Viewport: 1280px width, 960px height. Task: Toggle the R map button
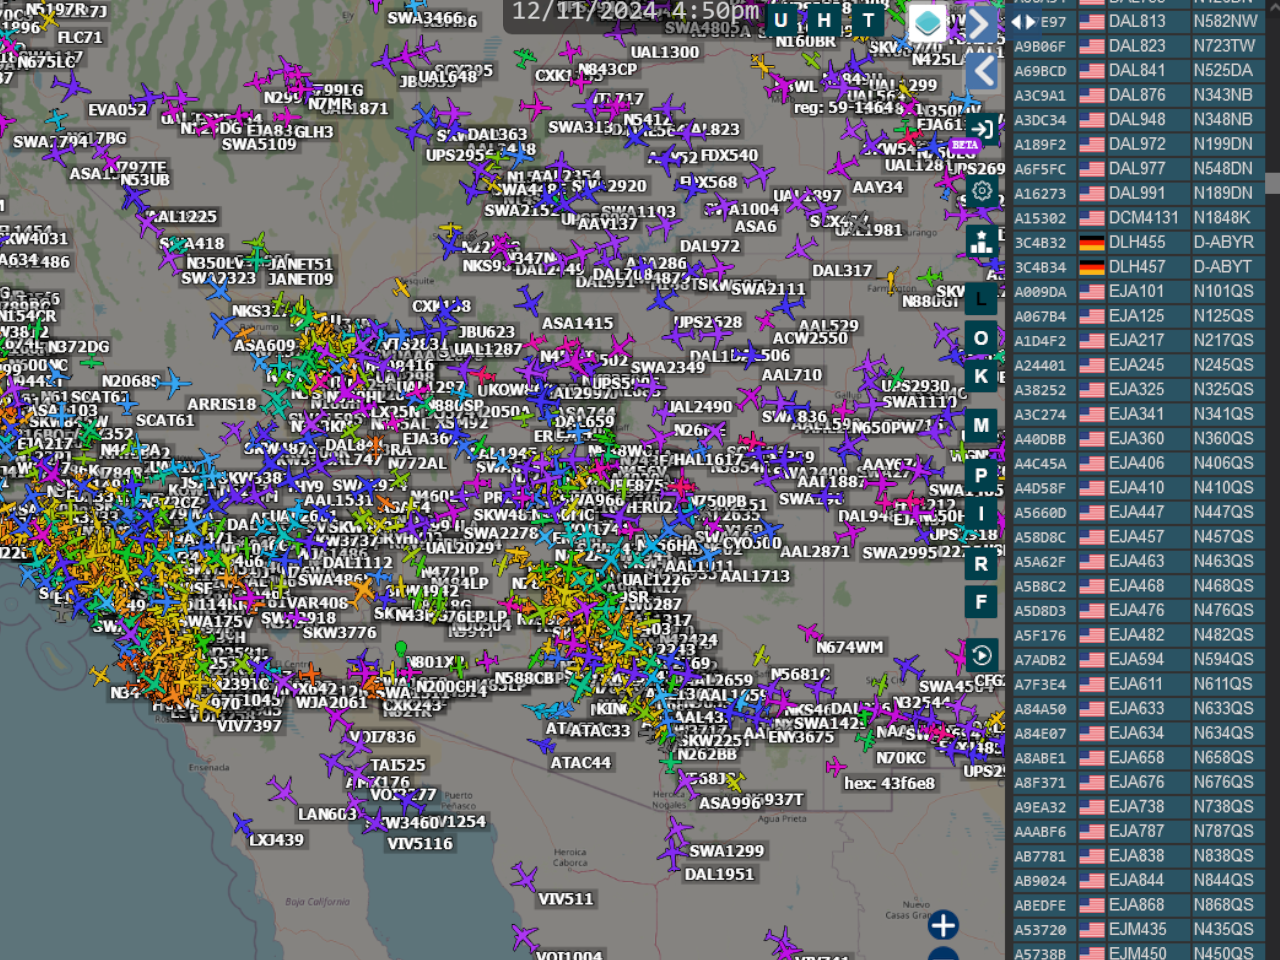coord(981,564)
